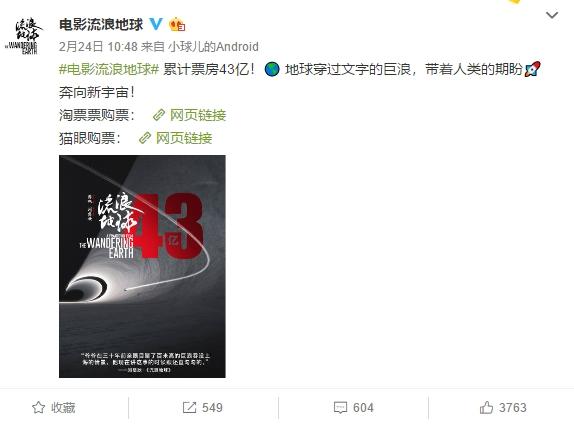
Task: Click the repost icon showing 549
Action: [x=189, y=407]
